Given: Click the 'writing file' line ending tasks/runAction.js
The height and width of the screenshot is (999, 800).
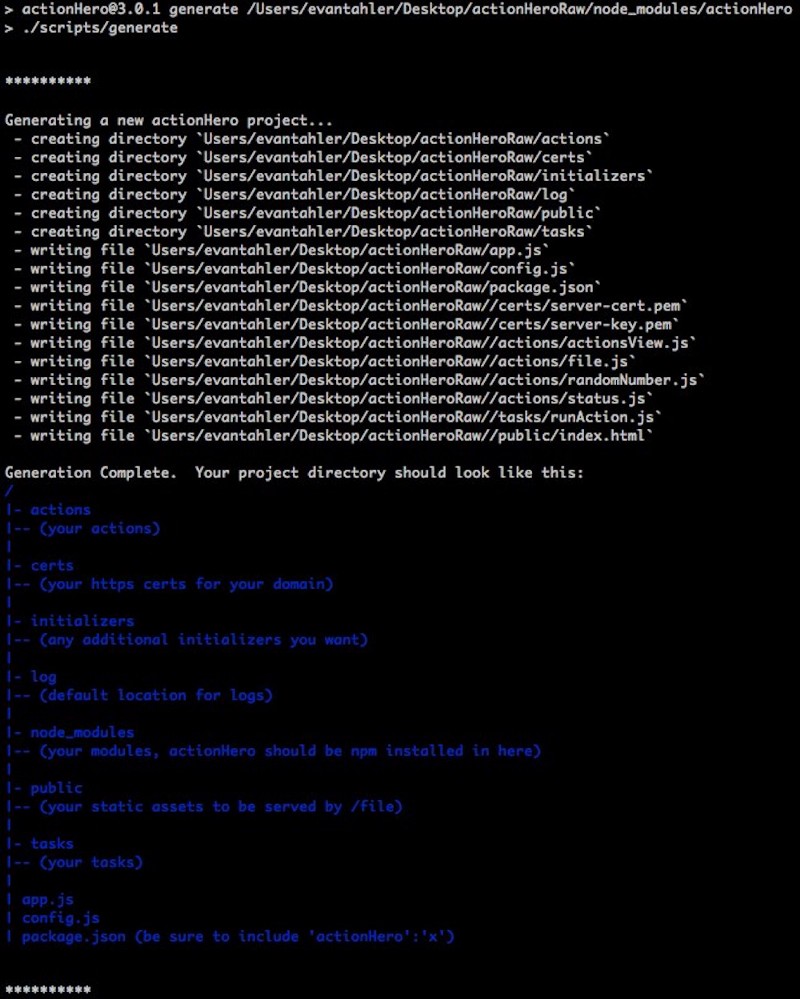Looking at the screenshot, I should tap(338, 417).
